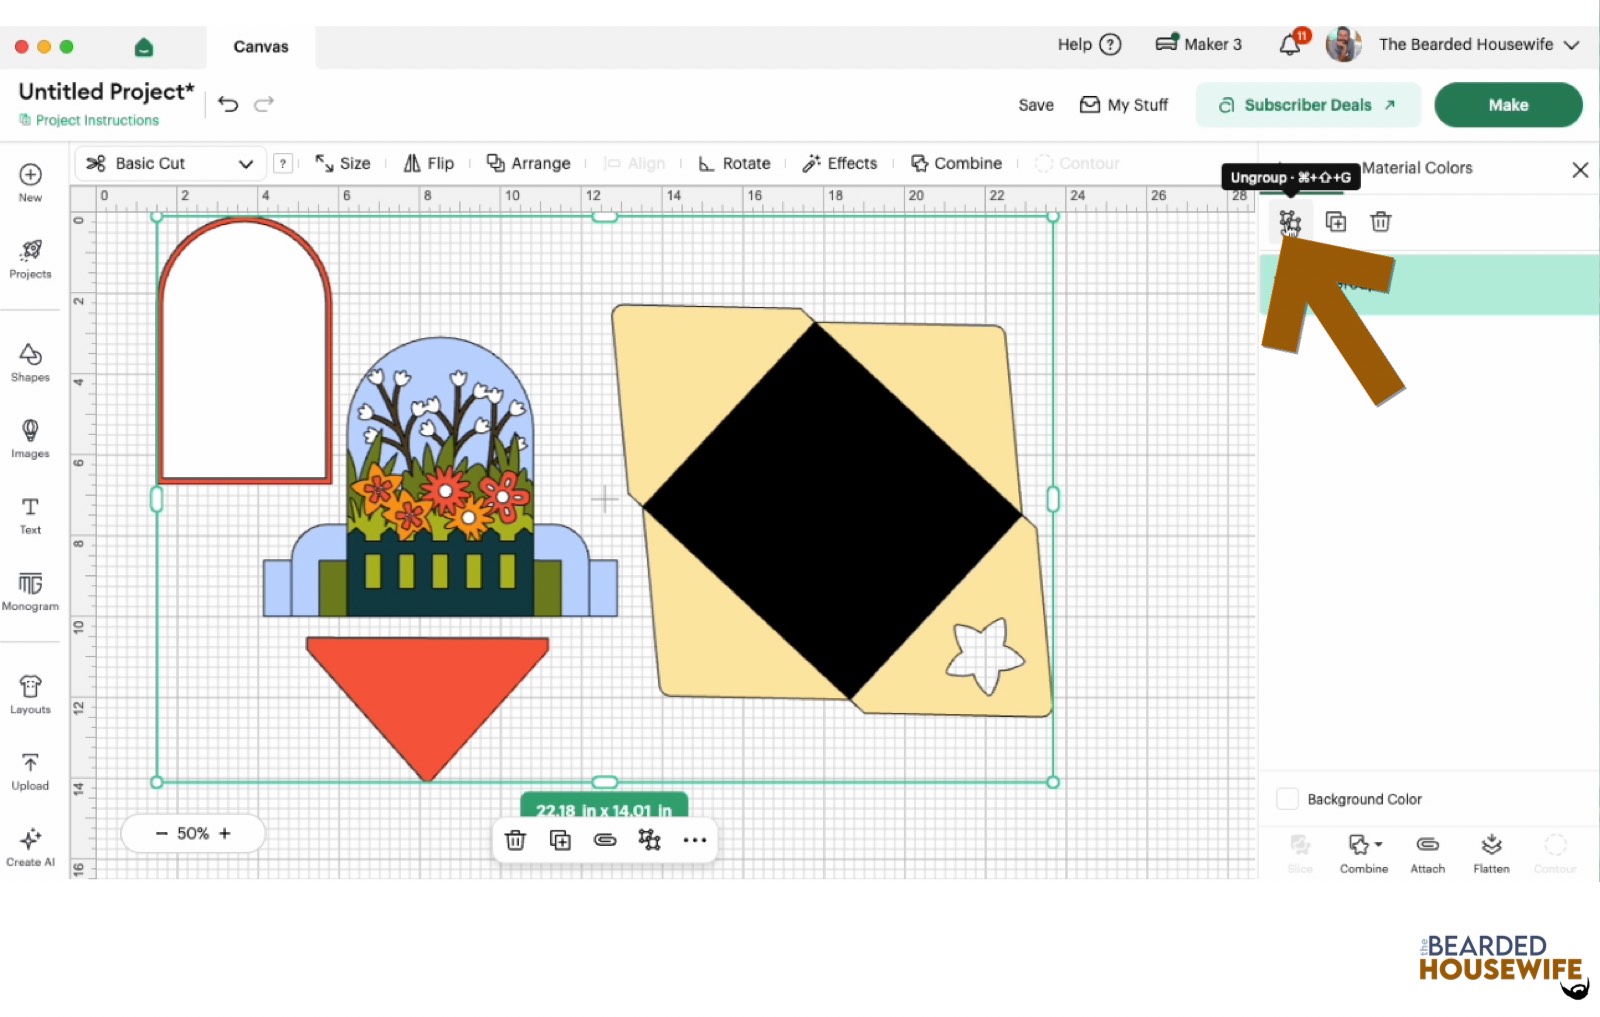This screenshot has width=1600, height=1017.
Task: Click the Ungroup icon in the layers panel
Action: coord(1289,221)
